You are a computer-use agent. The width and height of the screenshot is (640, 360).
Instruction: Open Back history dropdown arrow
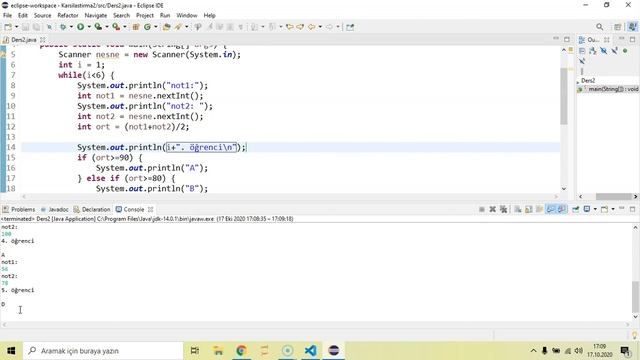click(320, 27)
